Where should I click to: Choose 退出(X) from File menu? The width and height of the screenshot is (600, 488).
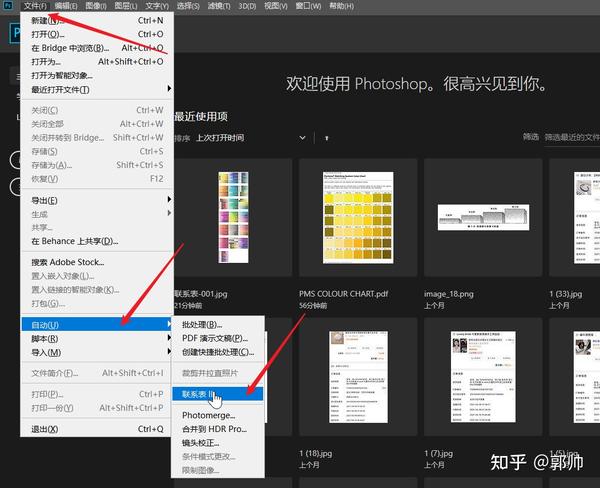97,429
